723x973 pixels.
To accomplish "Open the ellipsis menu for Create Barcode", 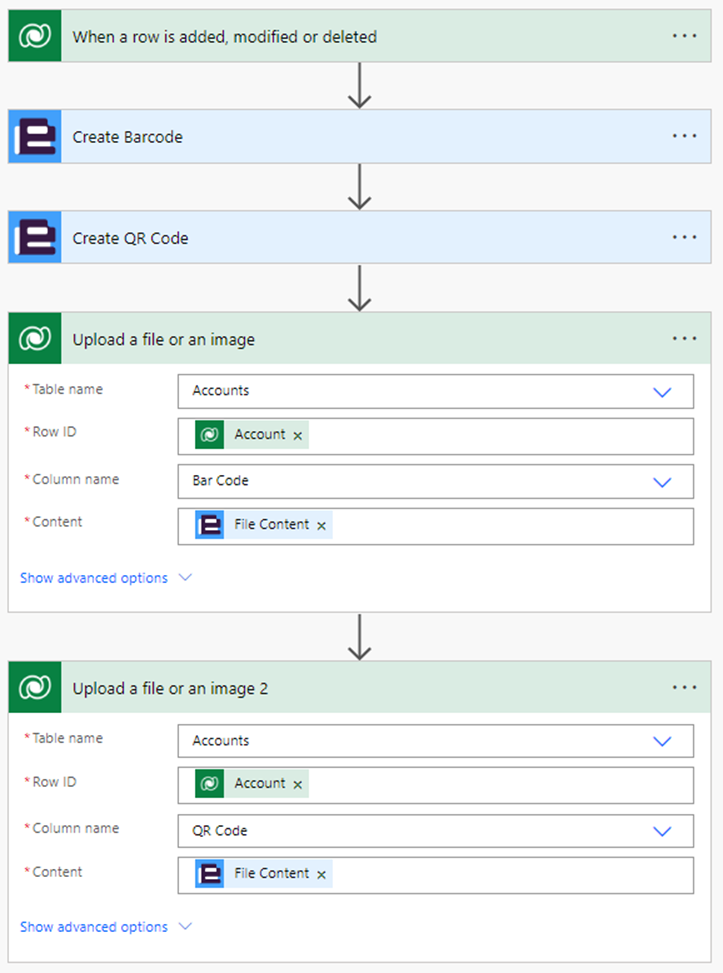I will [x=684, y=136].
